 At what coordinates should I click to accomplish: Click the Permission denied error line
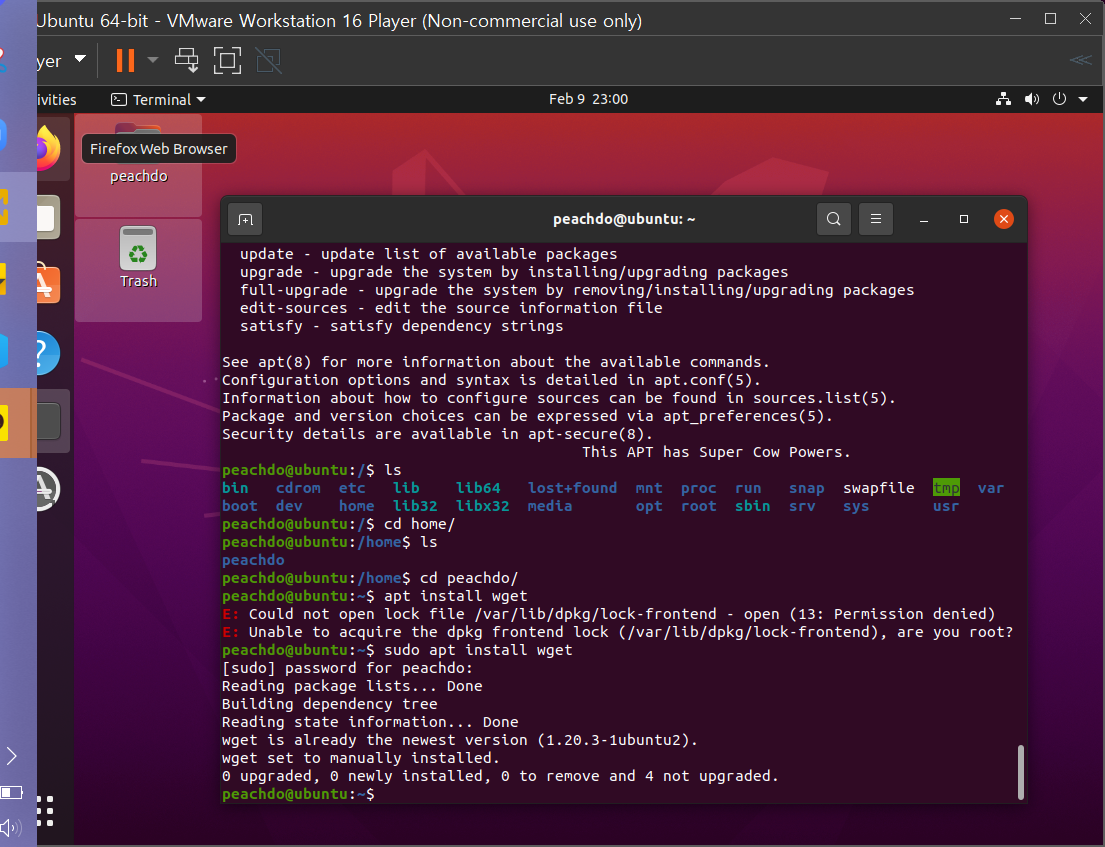(609, 614)
